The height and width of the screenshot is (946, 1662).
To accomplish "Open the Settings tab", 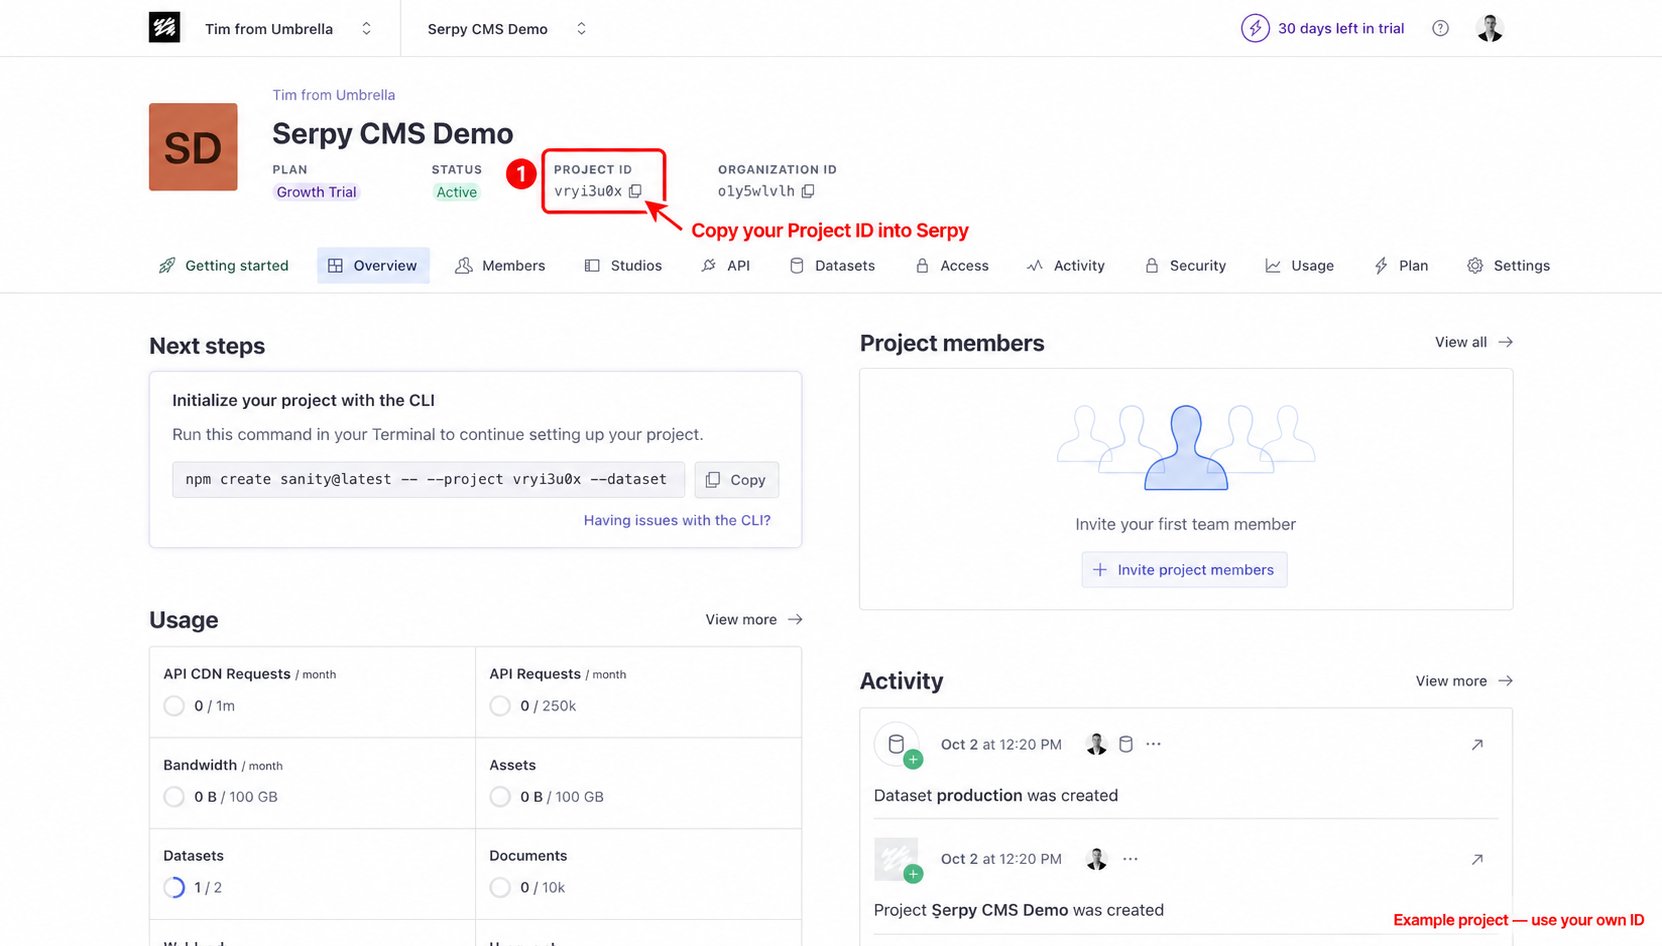I will [1508, 265].
